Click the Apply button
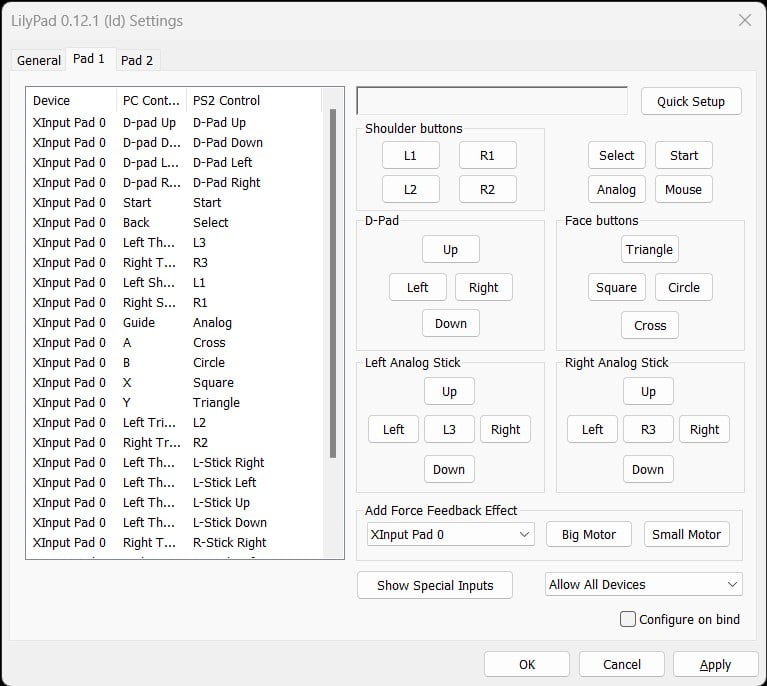Image resolution: width=767 pixels, height=686 pixels. tap(716, 664)
